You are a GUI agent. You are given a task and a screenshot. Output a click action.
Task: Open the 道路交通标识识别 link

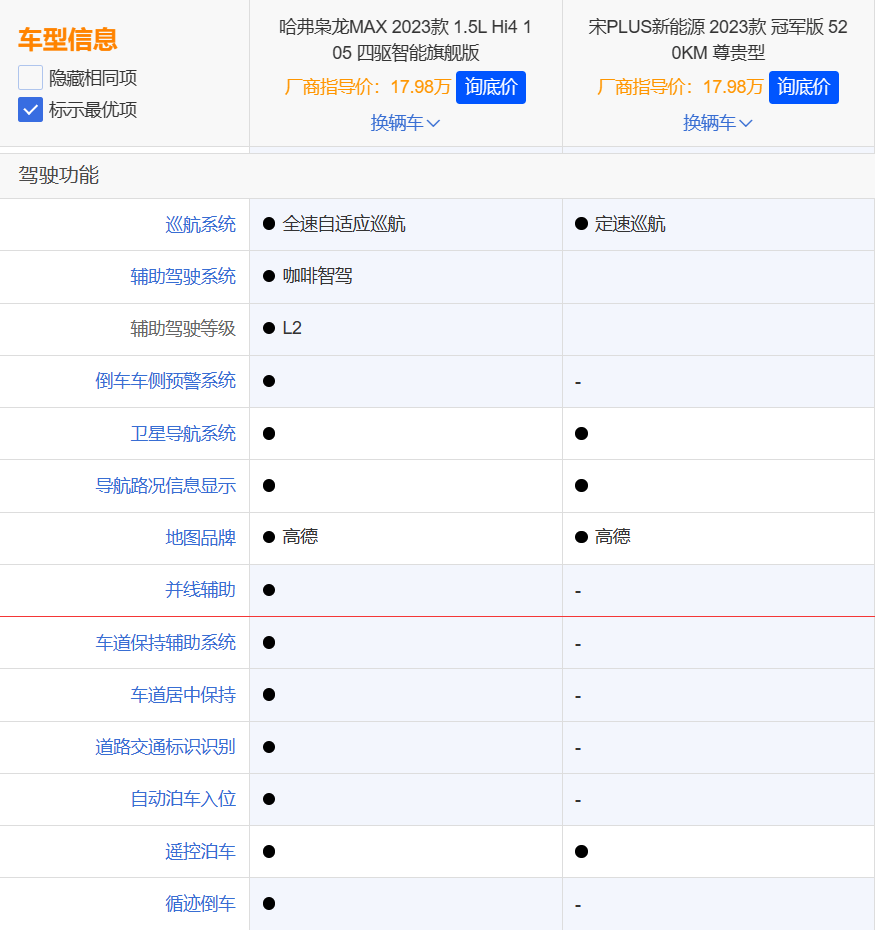[166, 747]
